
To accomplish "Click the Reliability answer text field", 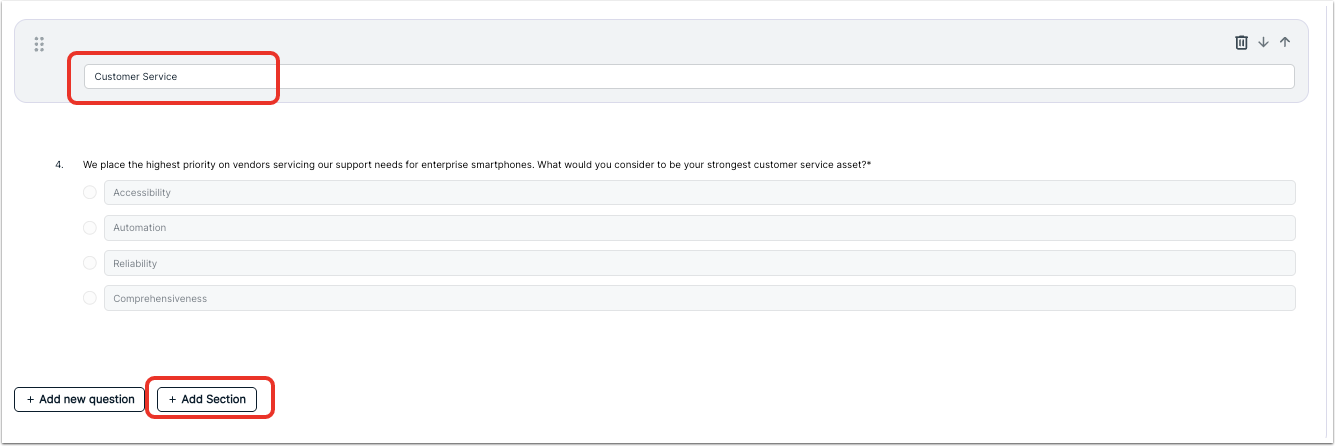I will coord(700,263).
